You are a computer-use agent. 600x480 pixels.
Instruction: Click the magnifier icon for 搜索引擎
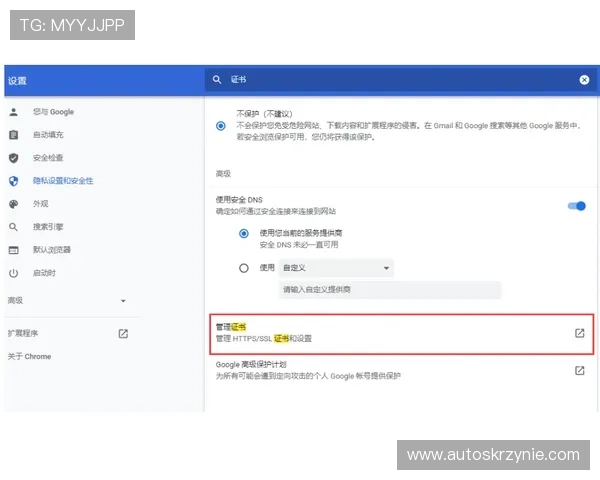point(14,227)
